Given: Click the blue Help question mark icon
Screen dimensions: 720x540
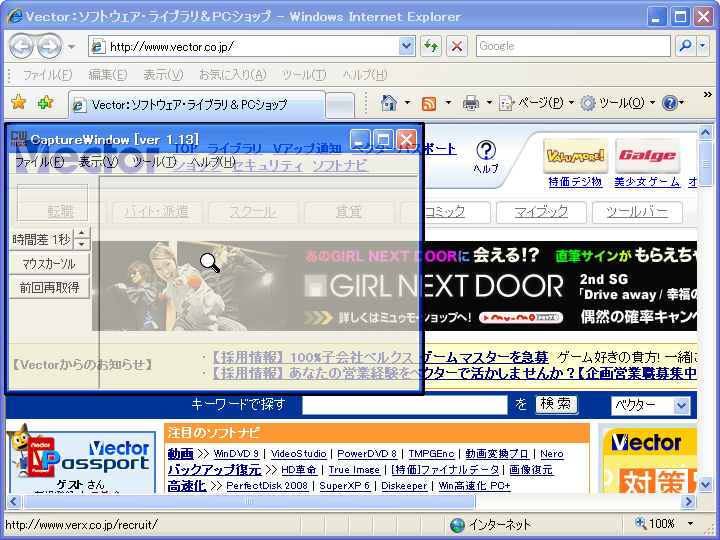Looking at the screenshot, I should 669,103.
